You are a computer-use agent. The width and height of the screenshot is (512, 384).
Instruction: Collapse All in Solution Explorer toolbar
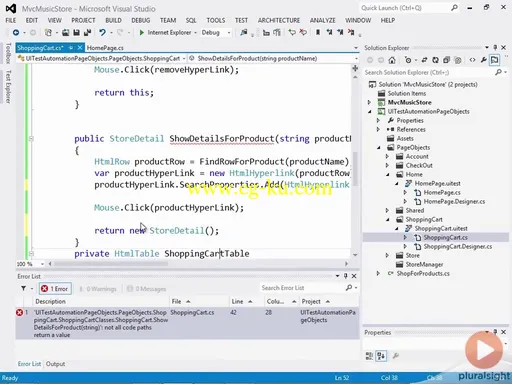tap(446, 60)
